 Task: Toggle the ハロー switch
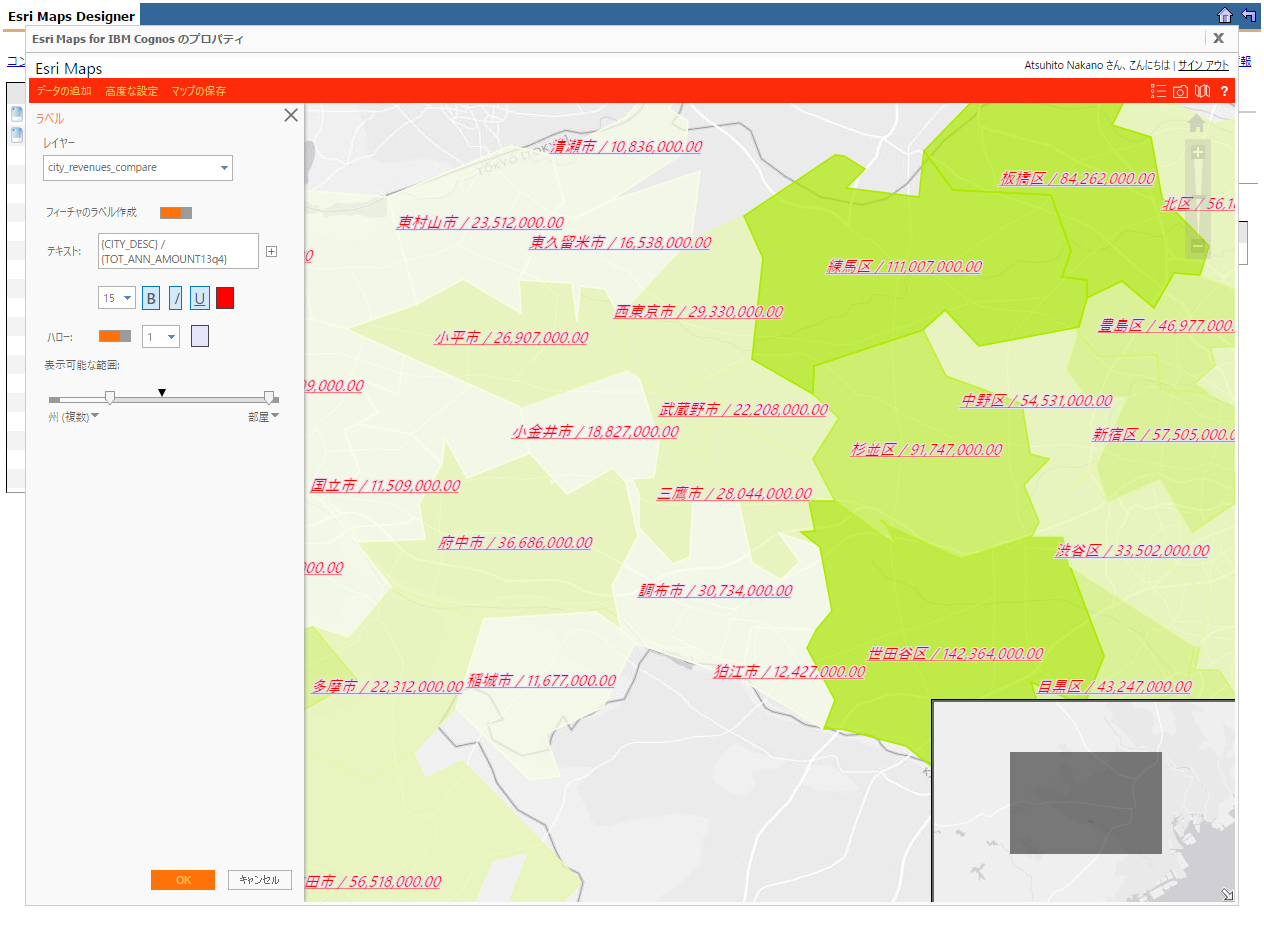pyautogui.click(x=115, y=336)
